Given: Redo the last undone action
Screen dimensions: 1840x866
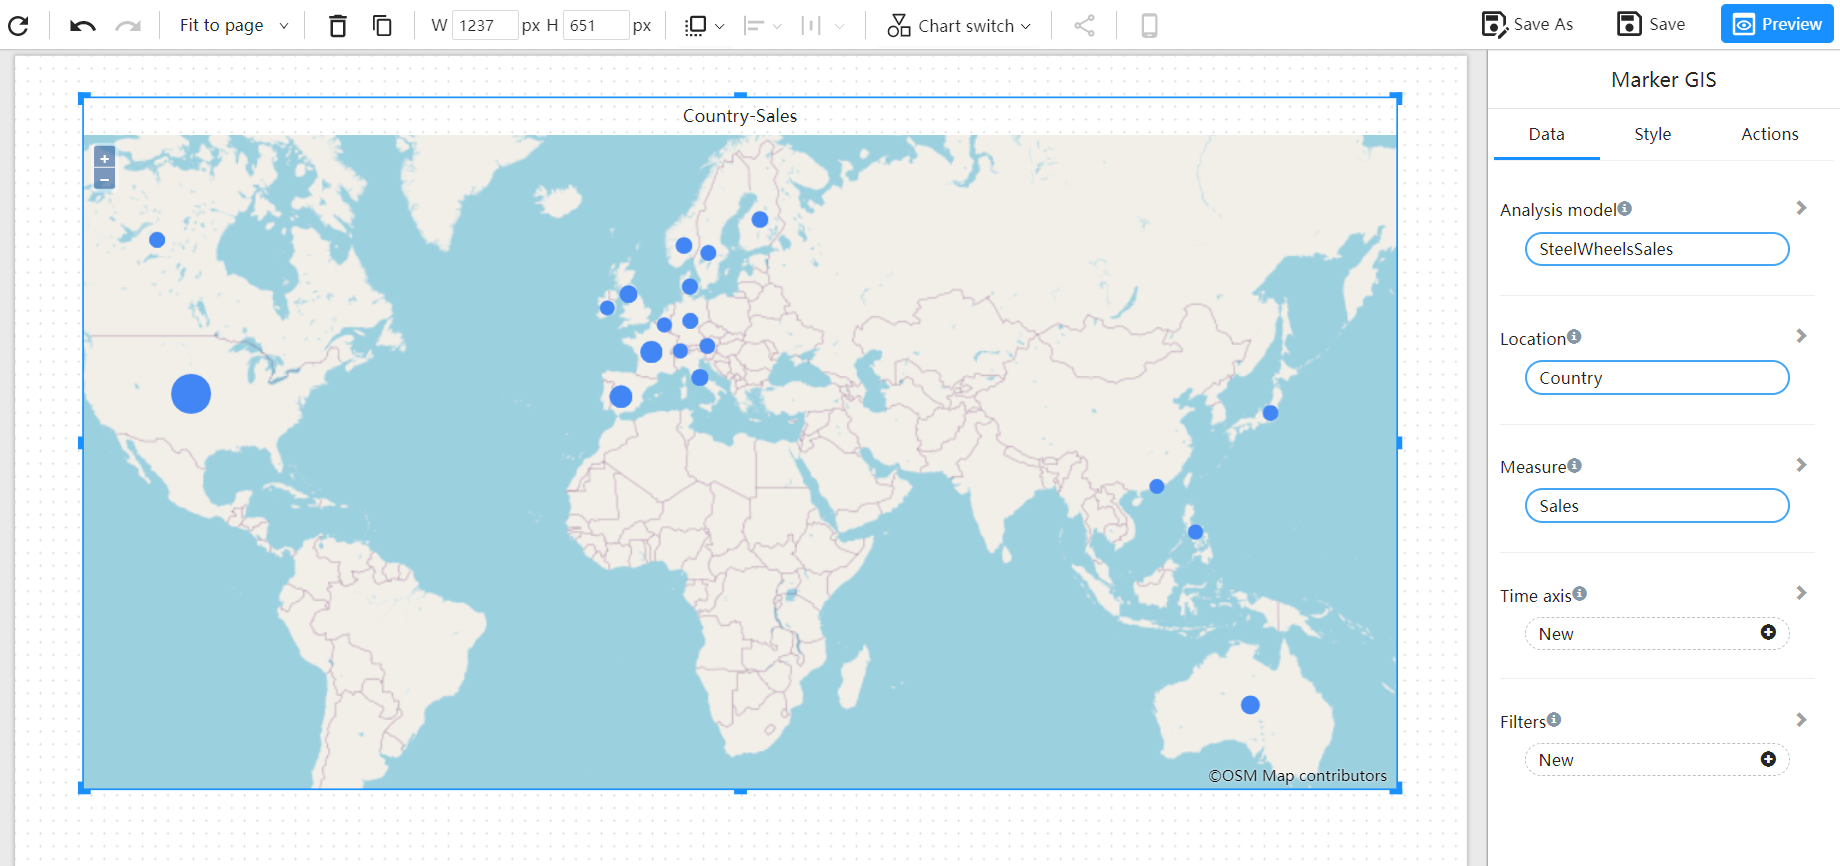Looking at the screenshot, I should coord(128,25).
